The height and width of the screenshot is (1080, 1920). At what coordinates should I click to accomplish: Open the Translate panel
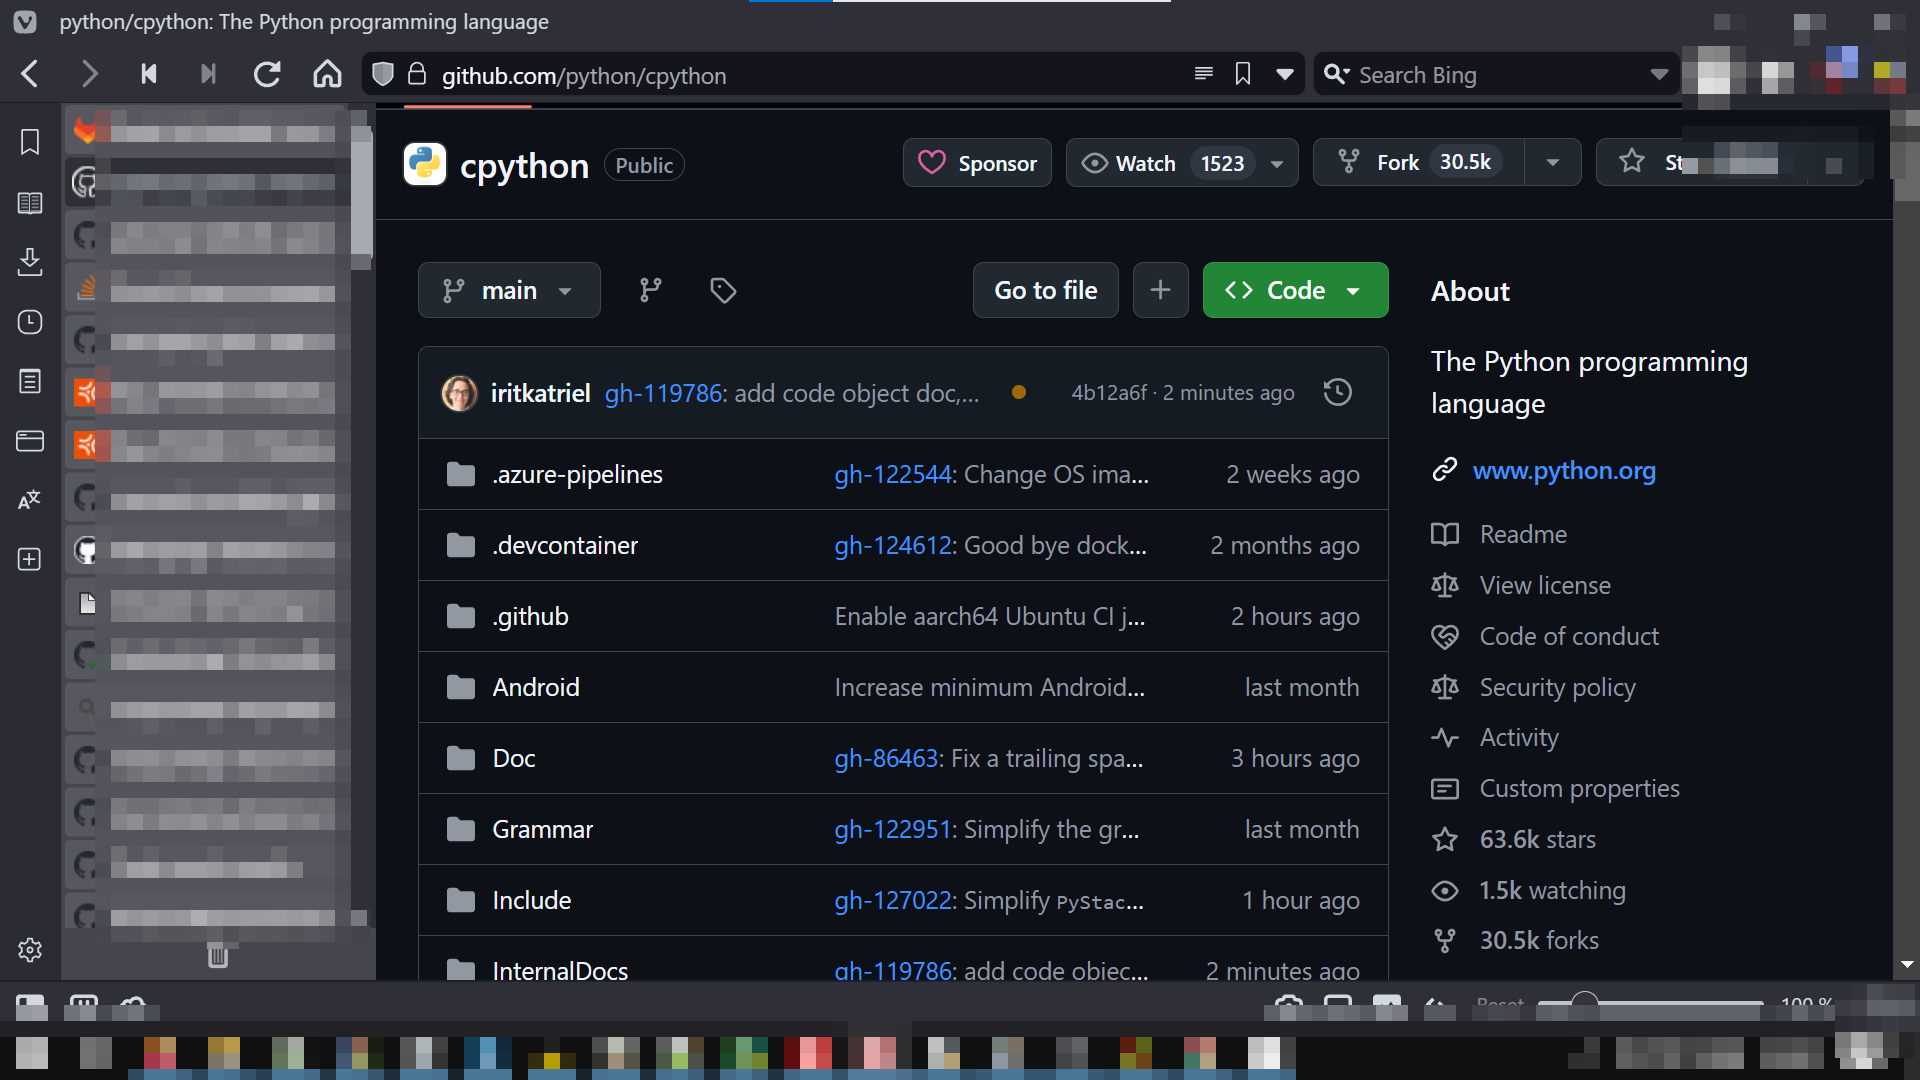click(x=30, y=500)
